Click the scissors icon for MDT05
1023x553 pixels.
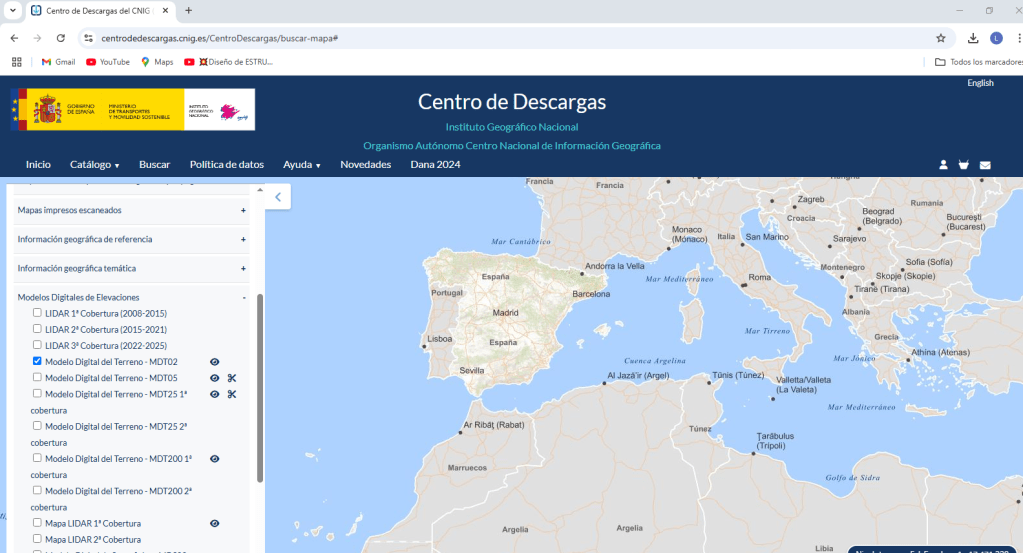click(231, 378)
